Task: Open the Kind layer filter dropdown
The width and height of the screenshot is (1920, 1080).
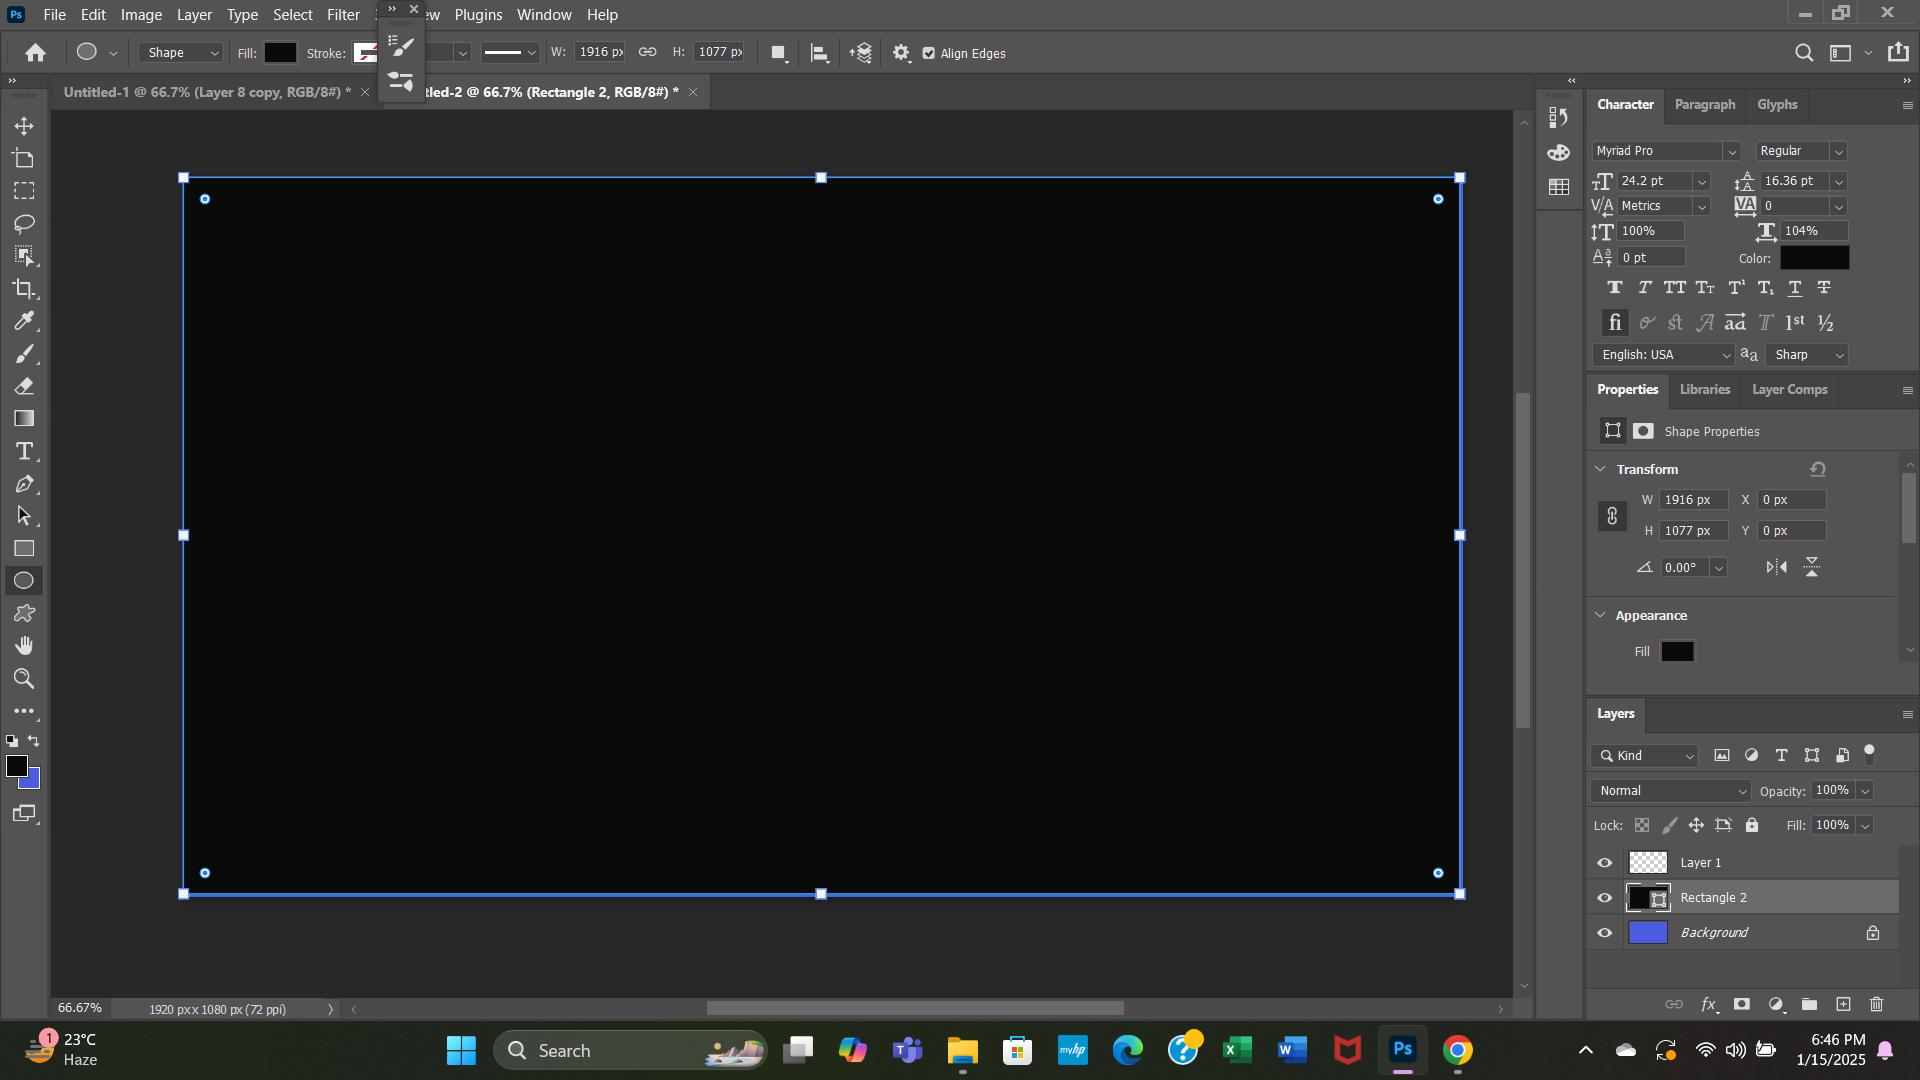Action: (1645, 756)
